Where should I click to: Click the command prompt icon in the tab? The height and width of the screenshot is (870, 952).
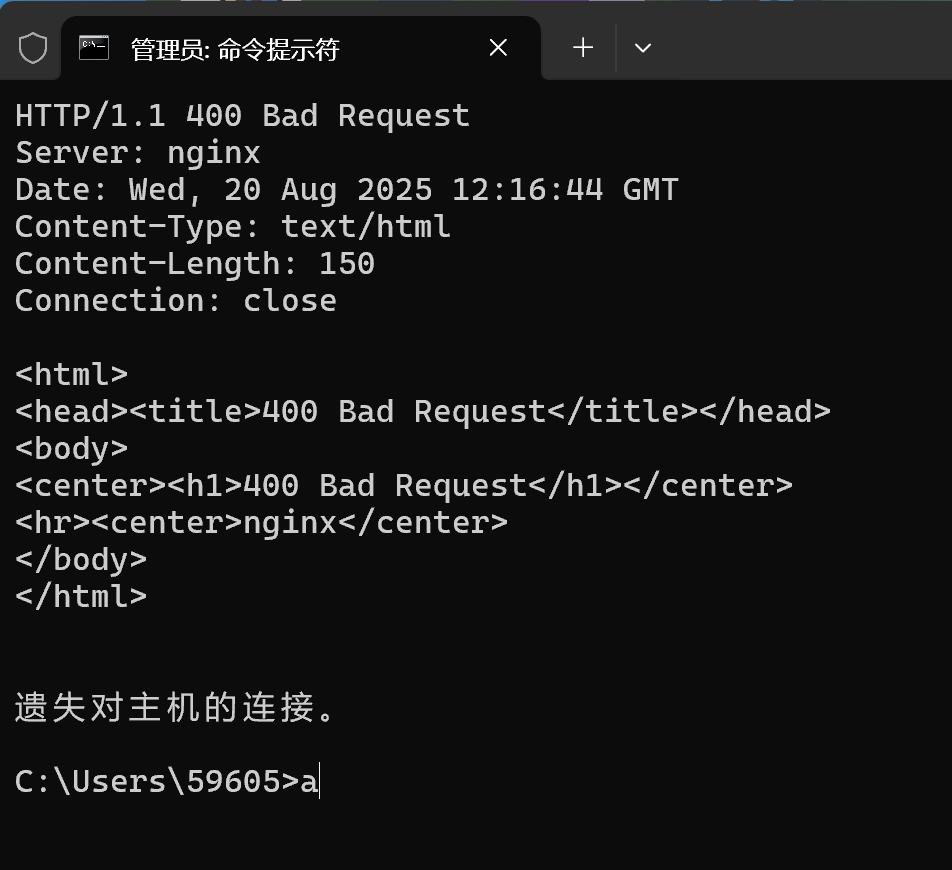[x=94, y=48]
